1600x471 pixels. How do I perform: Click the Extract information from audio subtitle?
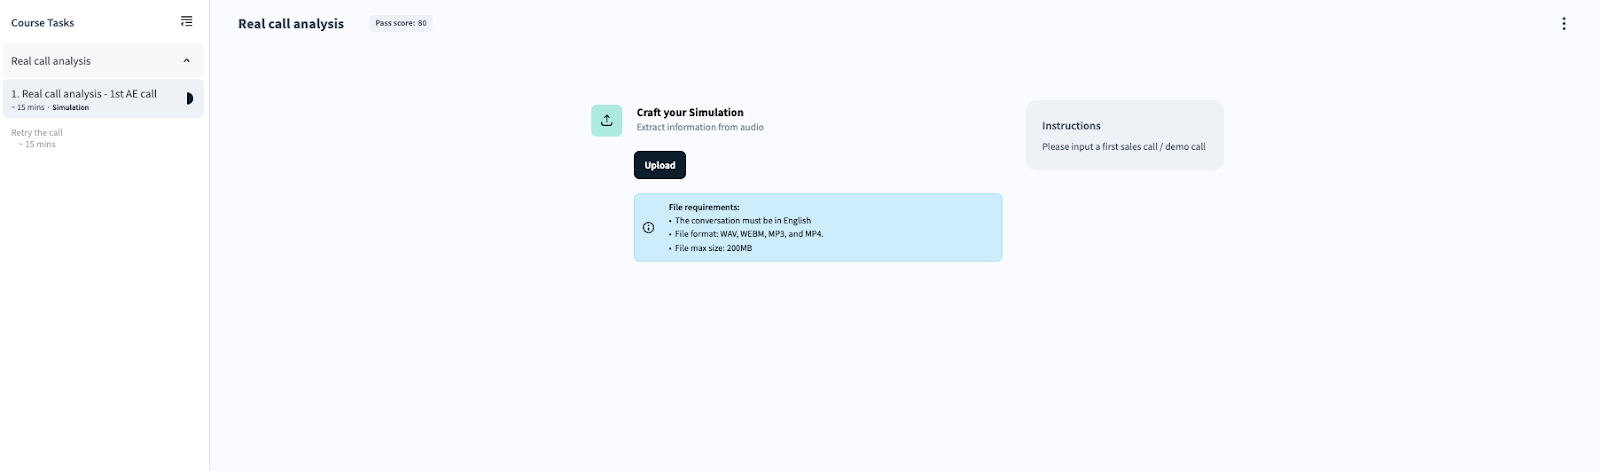(700, 128)
